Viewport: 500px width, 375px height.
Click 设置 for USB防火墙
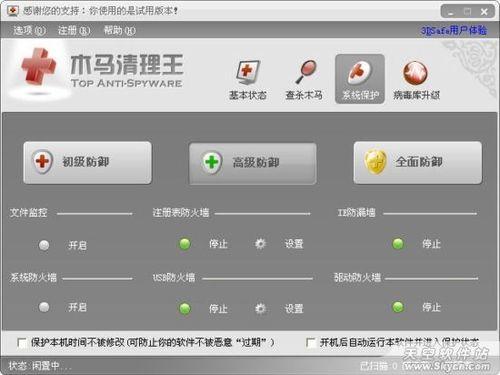[x=294, y=309]
